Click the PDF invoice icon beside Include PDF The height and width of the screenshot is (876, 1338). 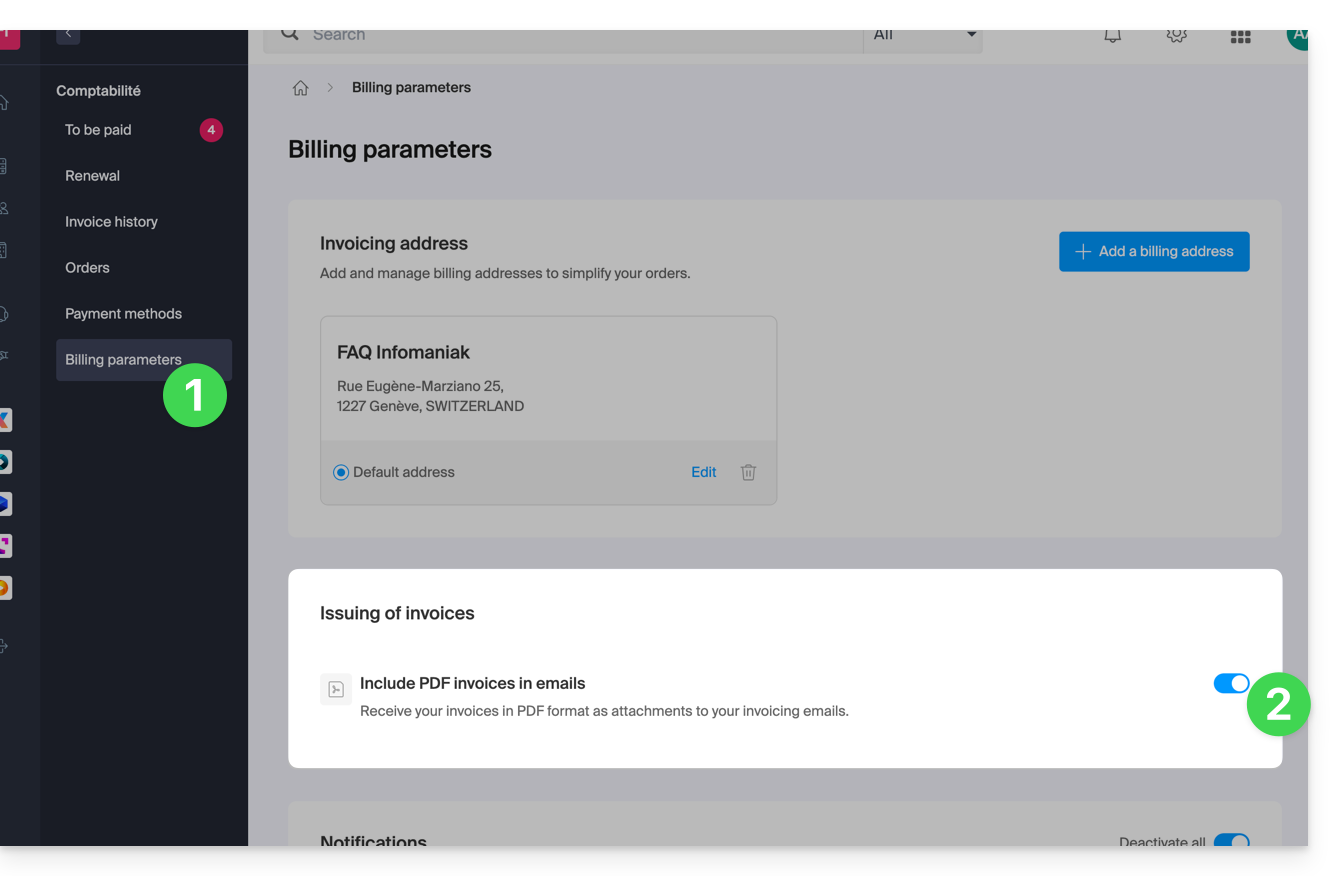[336, 689]
